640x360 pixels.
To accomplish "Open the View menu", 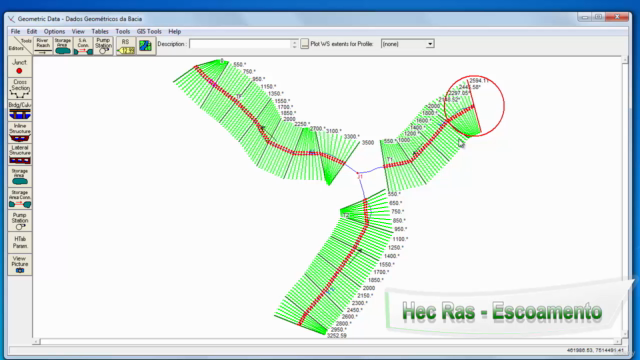I will (x=78, y=31).
